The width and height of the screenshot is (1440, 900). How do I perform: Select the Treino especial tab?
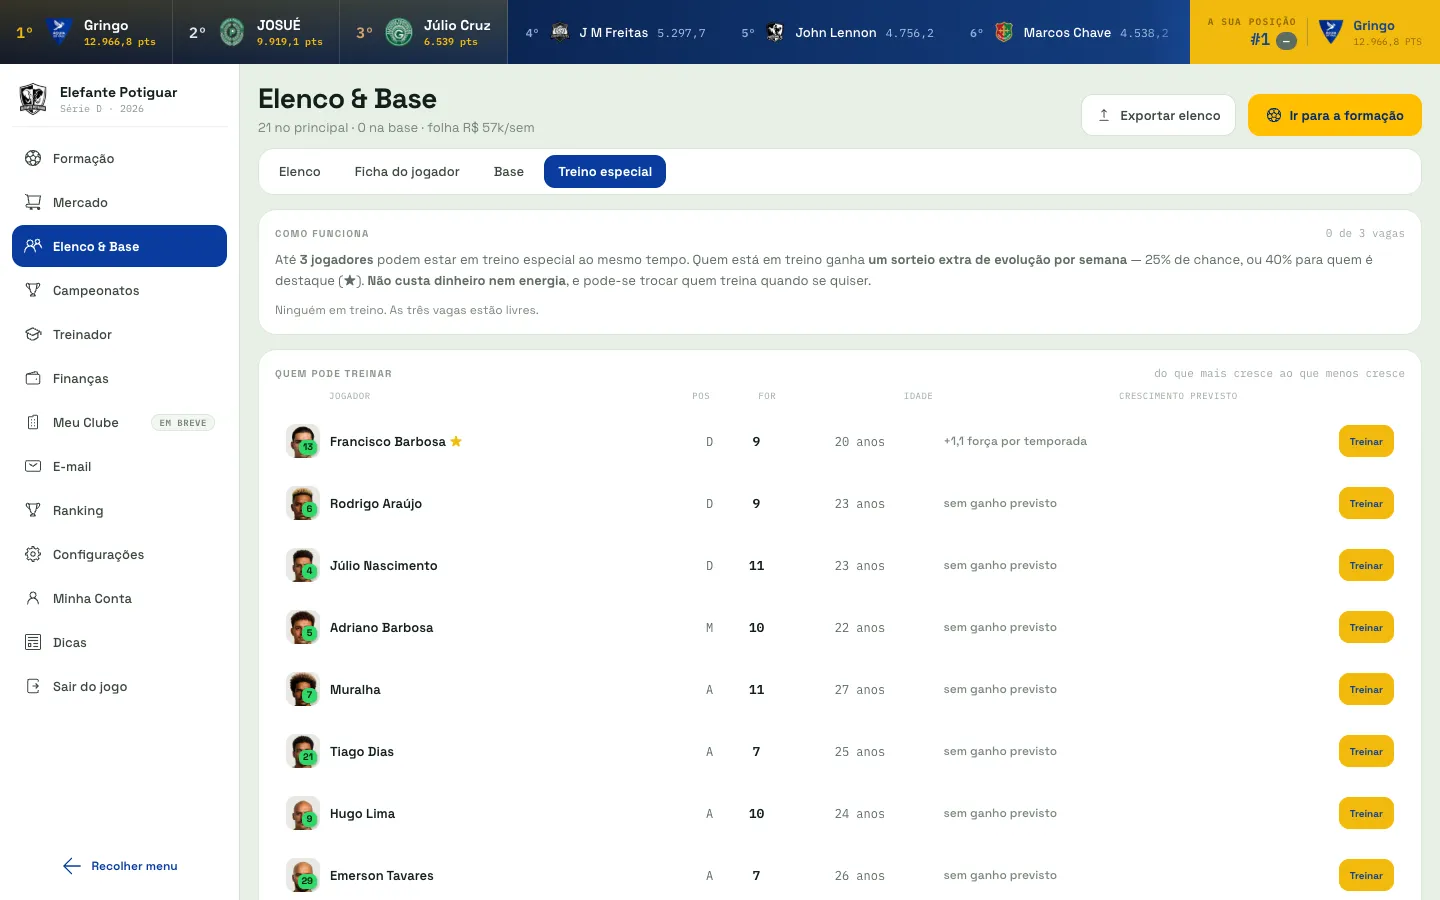point(605,172)
